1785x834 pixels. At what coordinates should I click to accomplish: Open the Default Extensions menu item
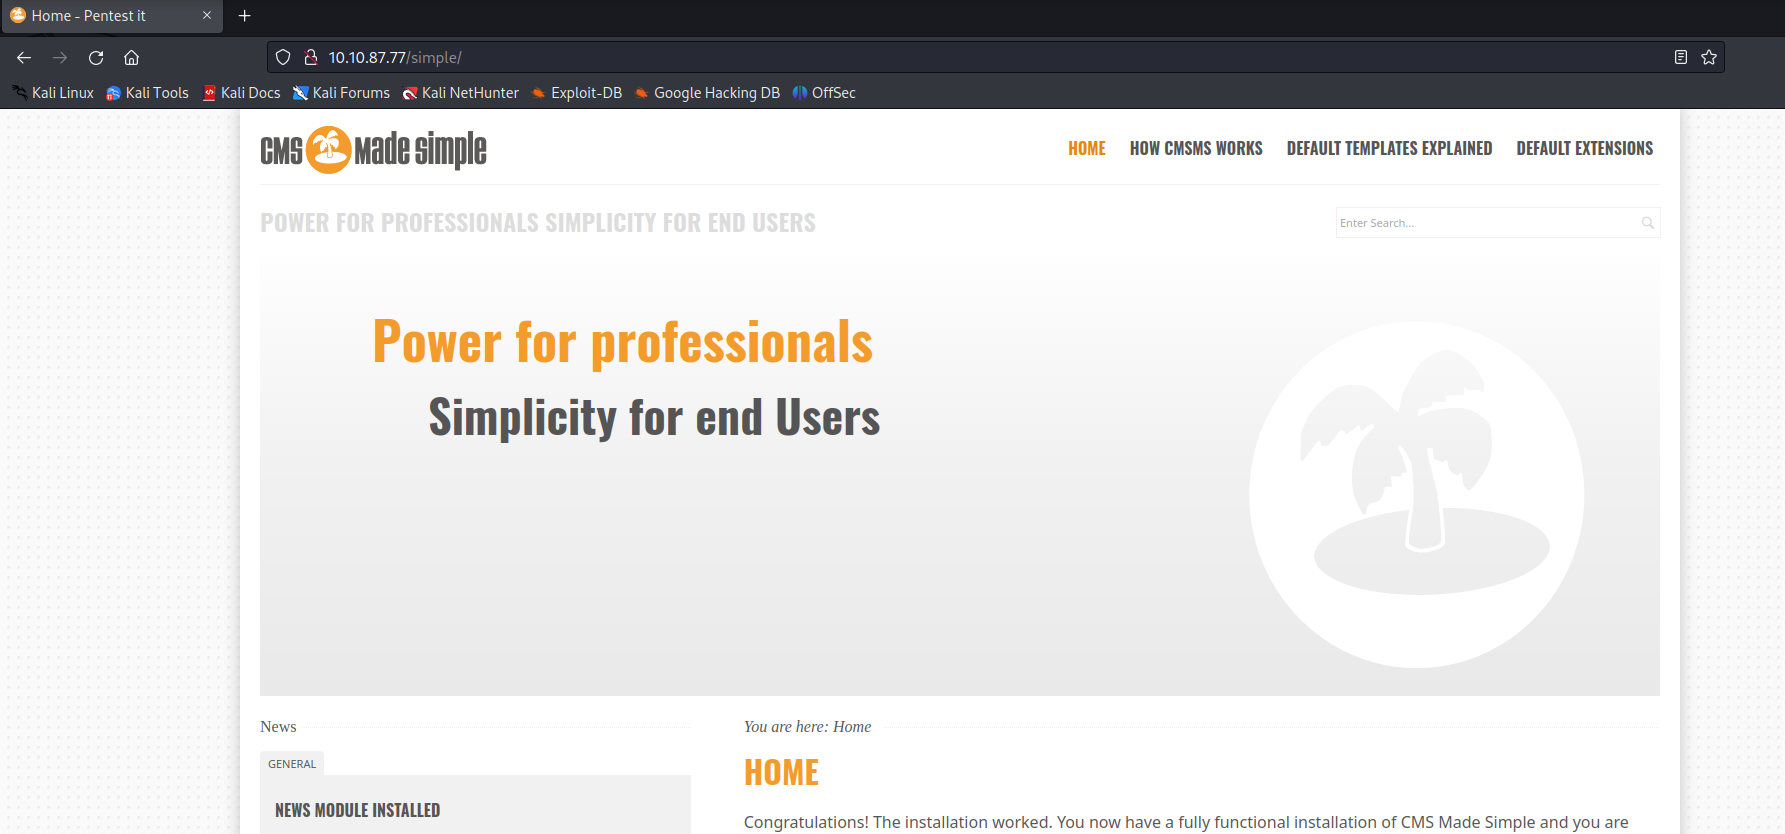click(x=1585, y=149)
